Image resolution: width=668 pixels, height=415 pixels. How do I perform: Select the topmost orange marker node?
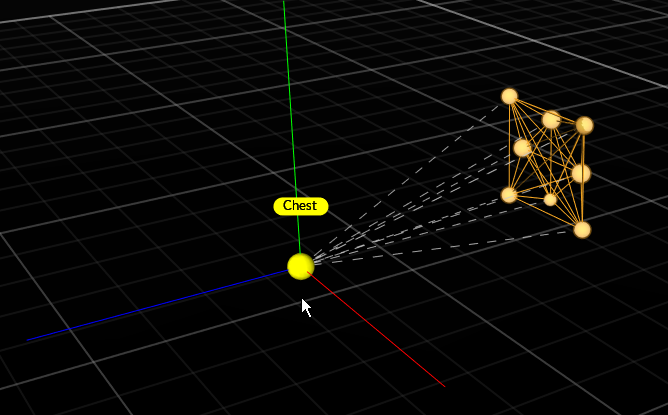(x=509, y=96)
